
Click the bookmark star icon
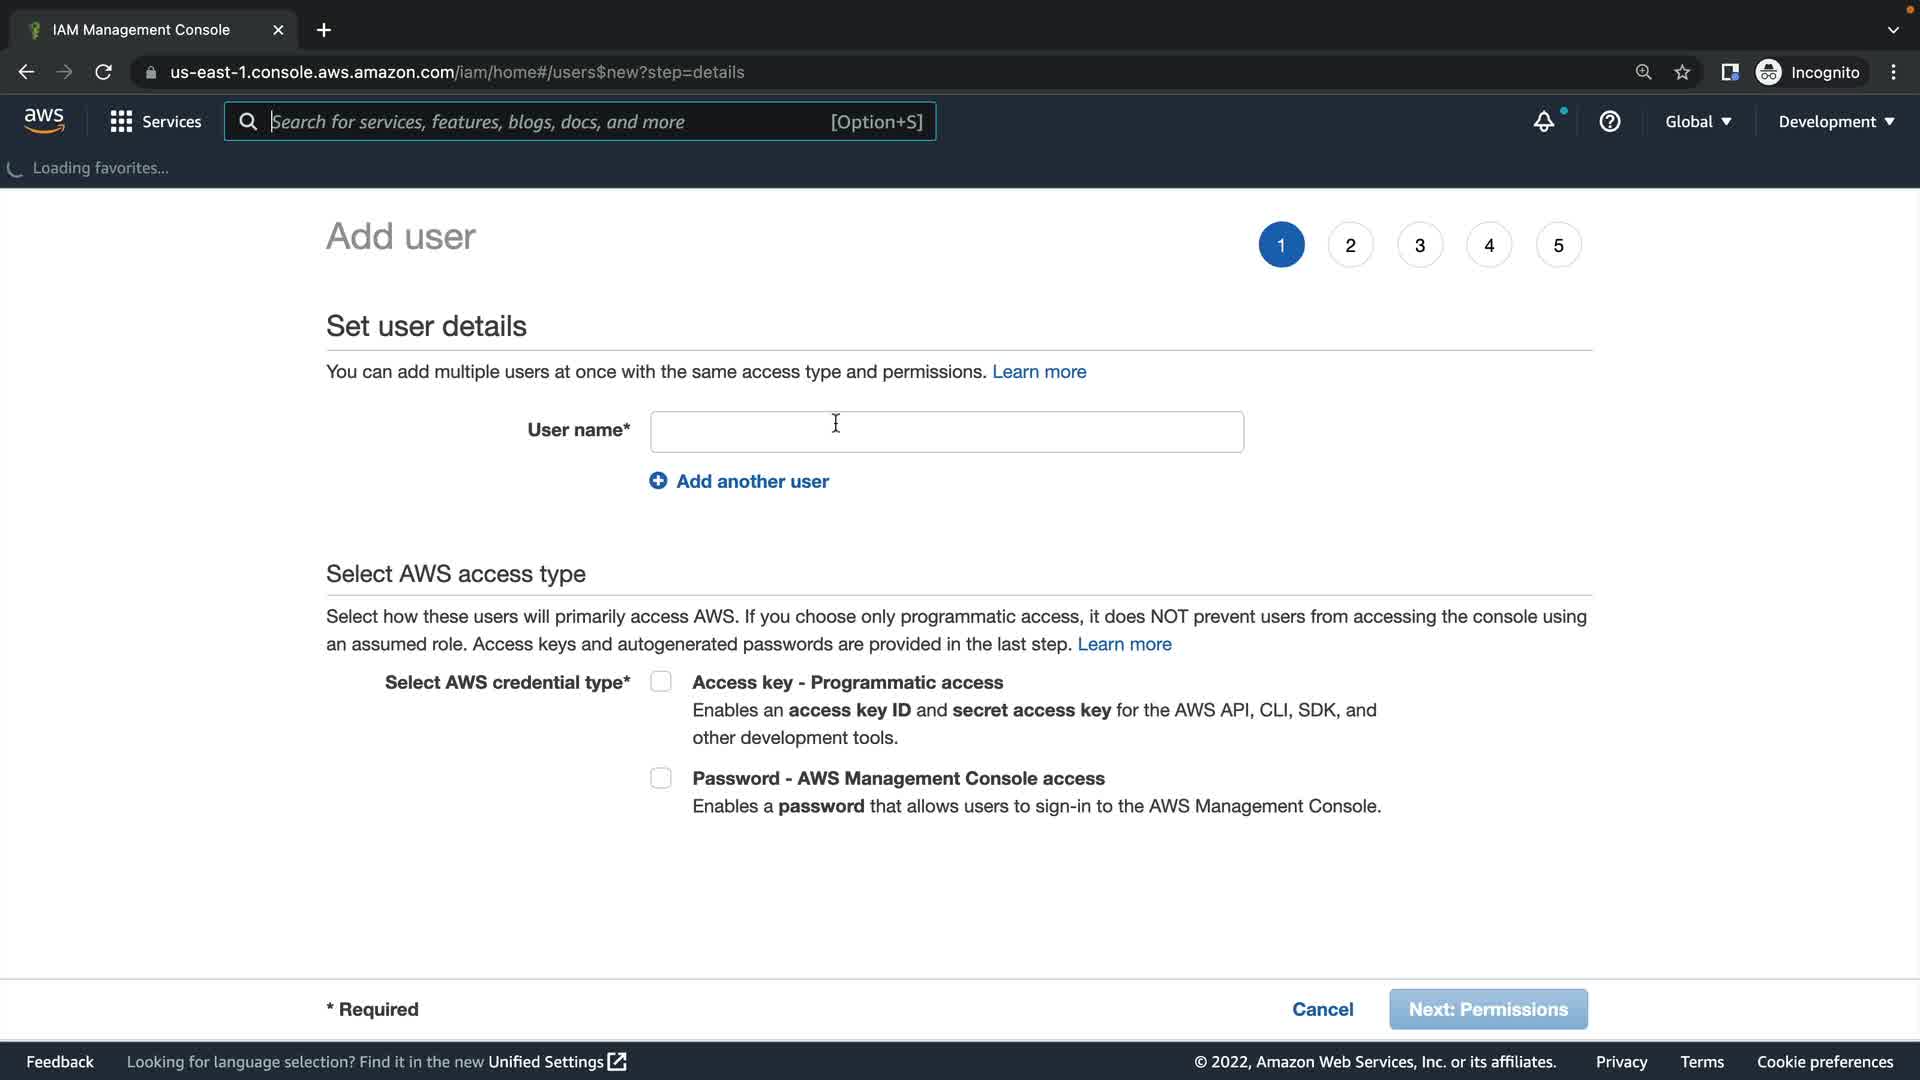[1682, 72]
